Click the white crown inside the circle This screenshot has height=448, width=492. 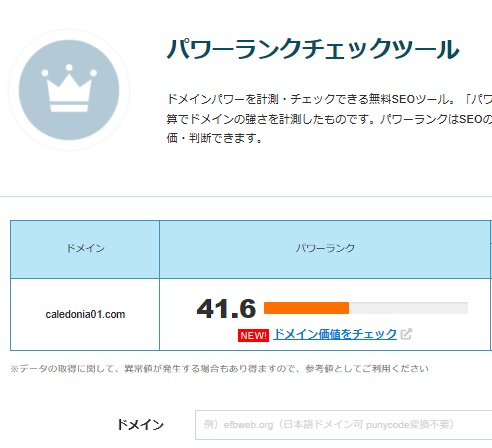coord(69,88)
